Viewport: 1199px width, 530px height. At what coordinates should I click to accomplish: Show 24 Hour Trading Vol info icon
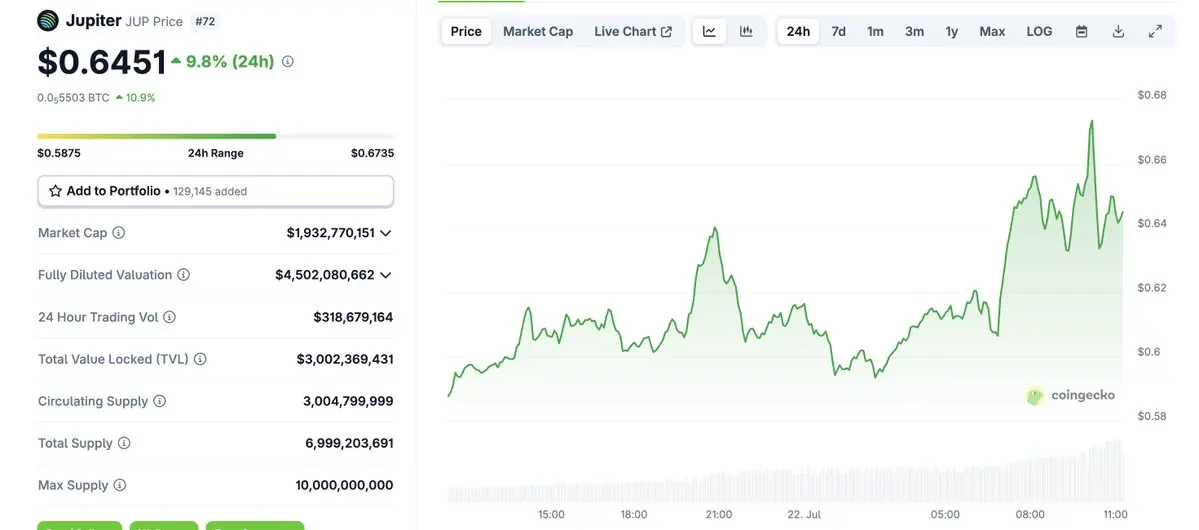tap(170, 317)
